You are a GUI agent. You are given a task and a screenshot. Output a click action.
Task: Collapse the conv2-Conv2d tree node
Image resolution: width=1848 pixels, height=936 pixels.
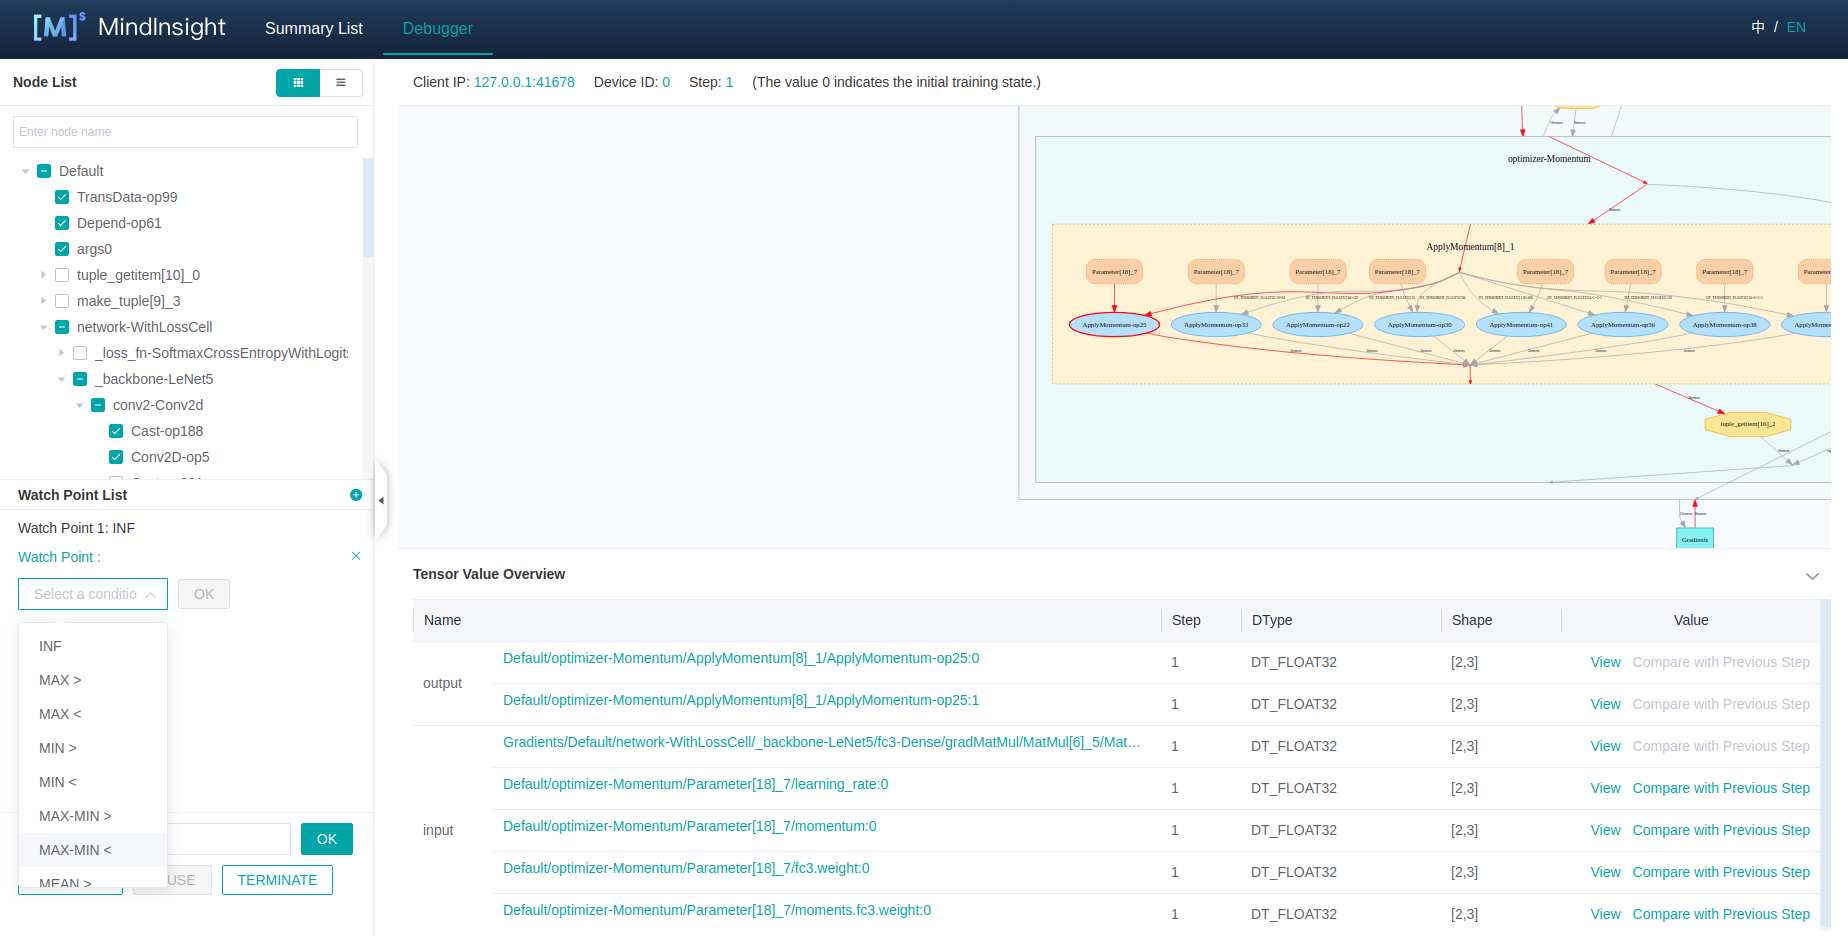coord(79,405)
